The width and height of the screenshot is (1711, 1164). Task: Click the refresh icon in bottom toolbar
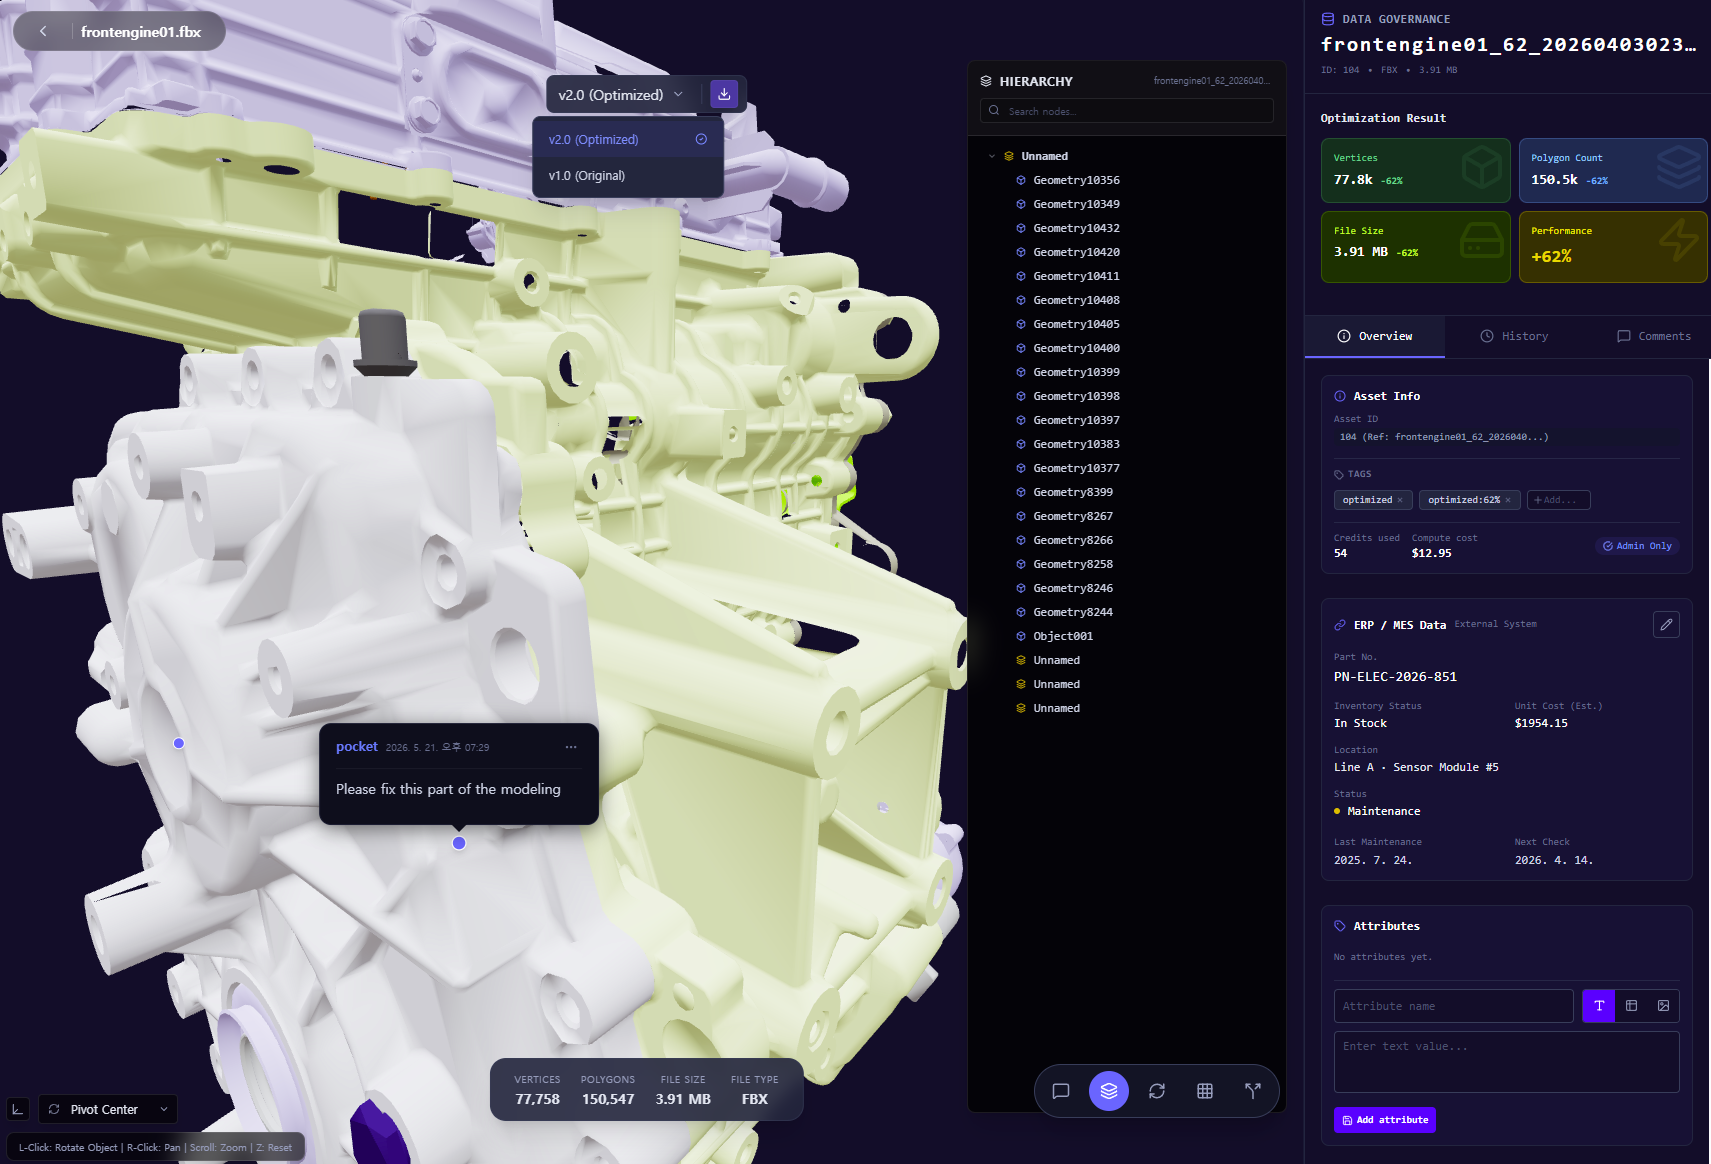tap(1157, 1091)
